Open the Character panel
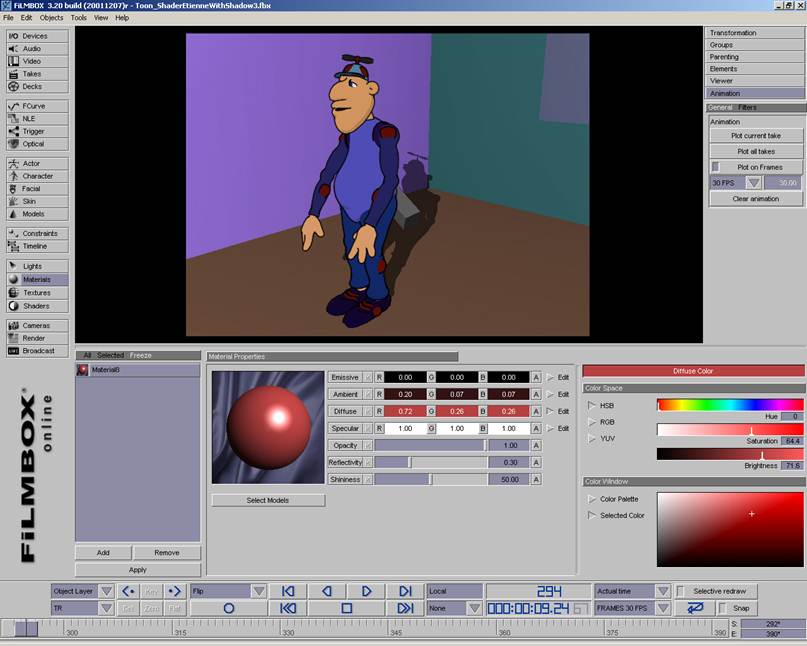The image size is (807, 646). (37, 176)
